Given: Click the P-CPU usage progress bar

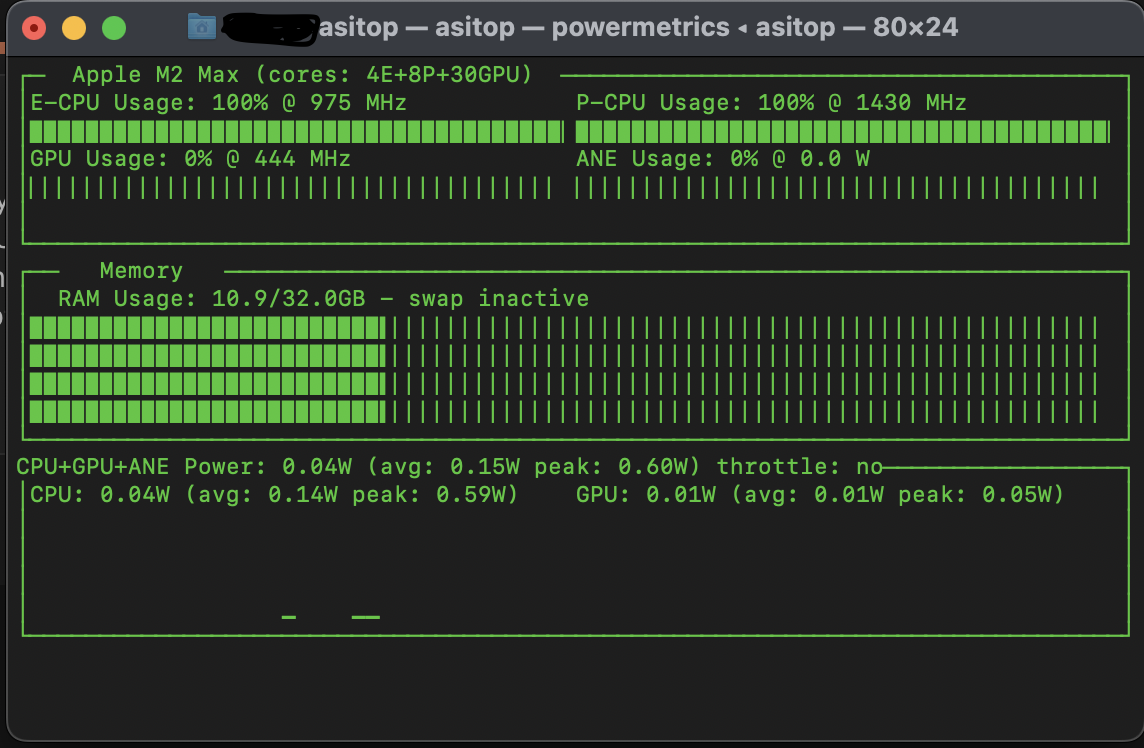Looking at the screenshot, I should pos(843,132).
